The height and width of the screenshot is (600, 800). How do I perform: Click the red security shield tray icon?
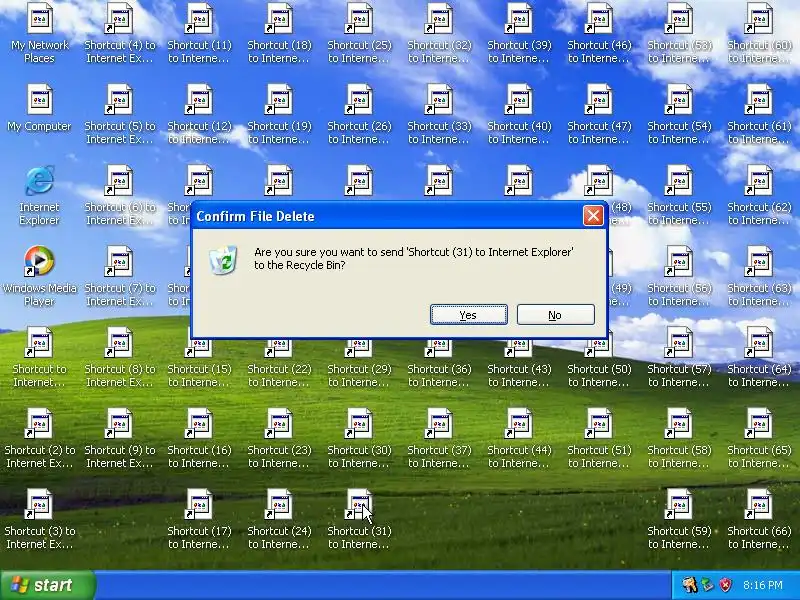click(725, 585)
